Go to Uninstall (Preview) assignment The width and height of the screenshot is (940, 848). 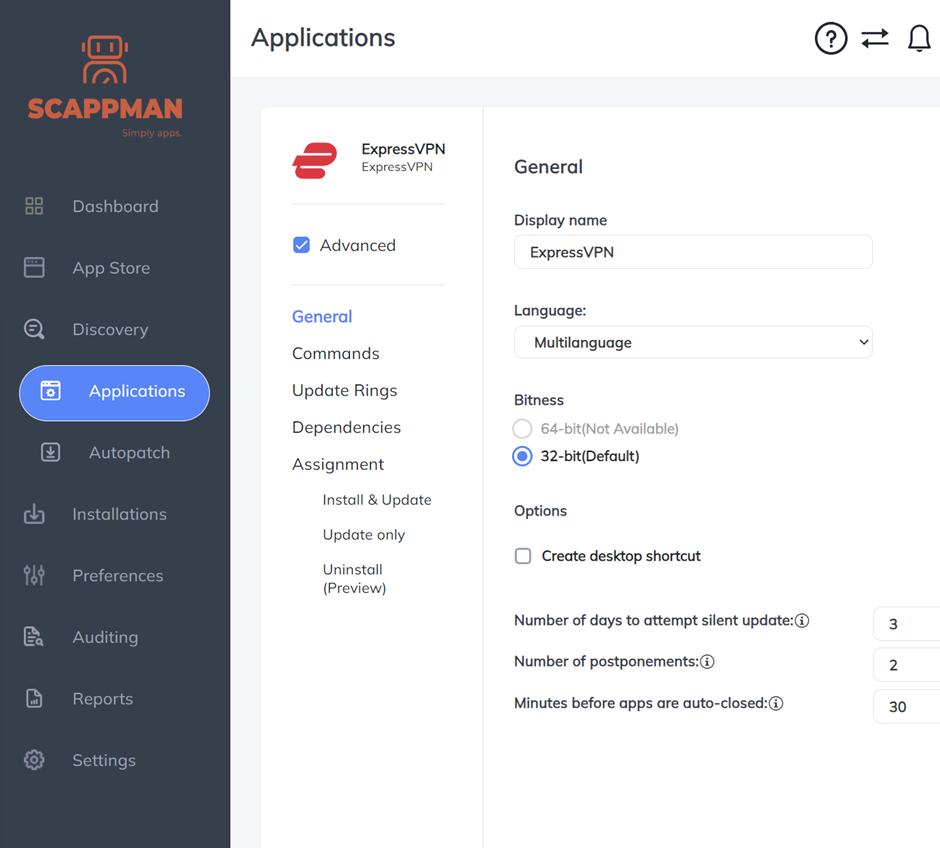tap(354, 578)
